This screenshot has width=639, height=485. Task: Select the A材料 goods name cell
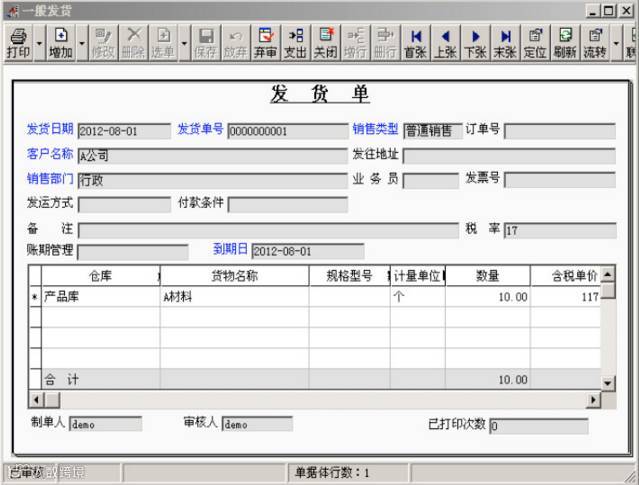(x=235, y=297)
